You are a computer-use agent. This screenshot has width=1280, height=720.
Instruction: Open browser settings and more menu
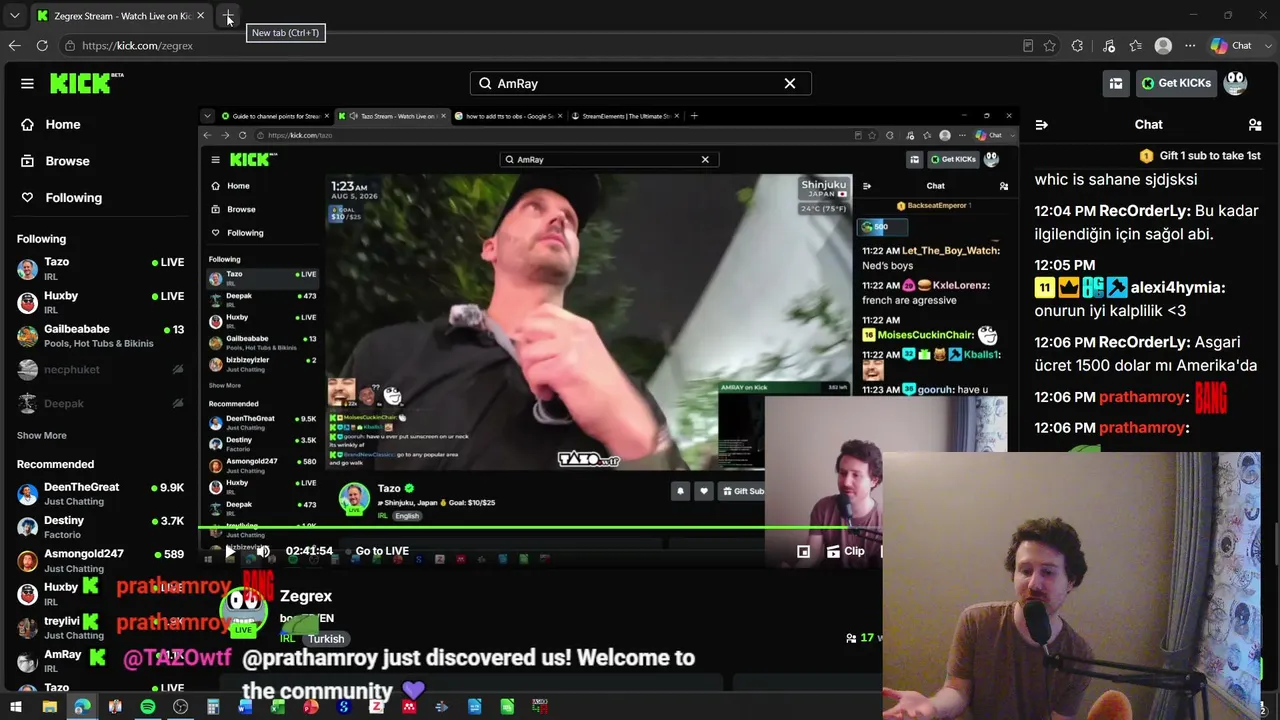point(1190,46)
